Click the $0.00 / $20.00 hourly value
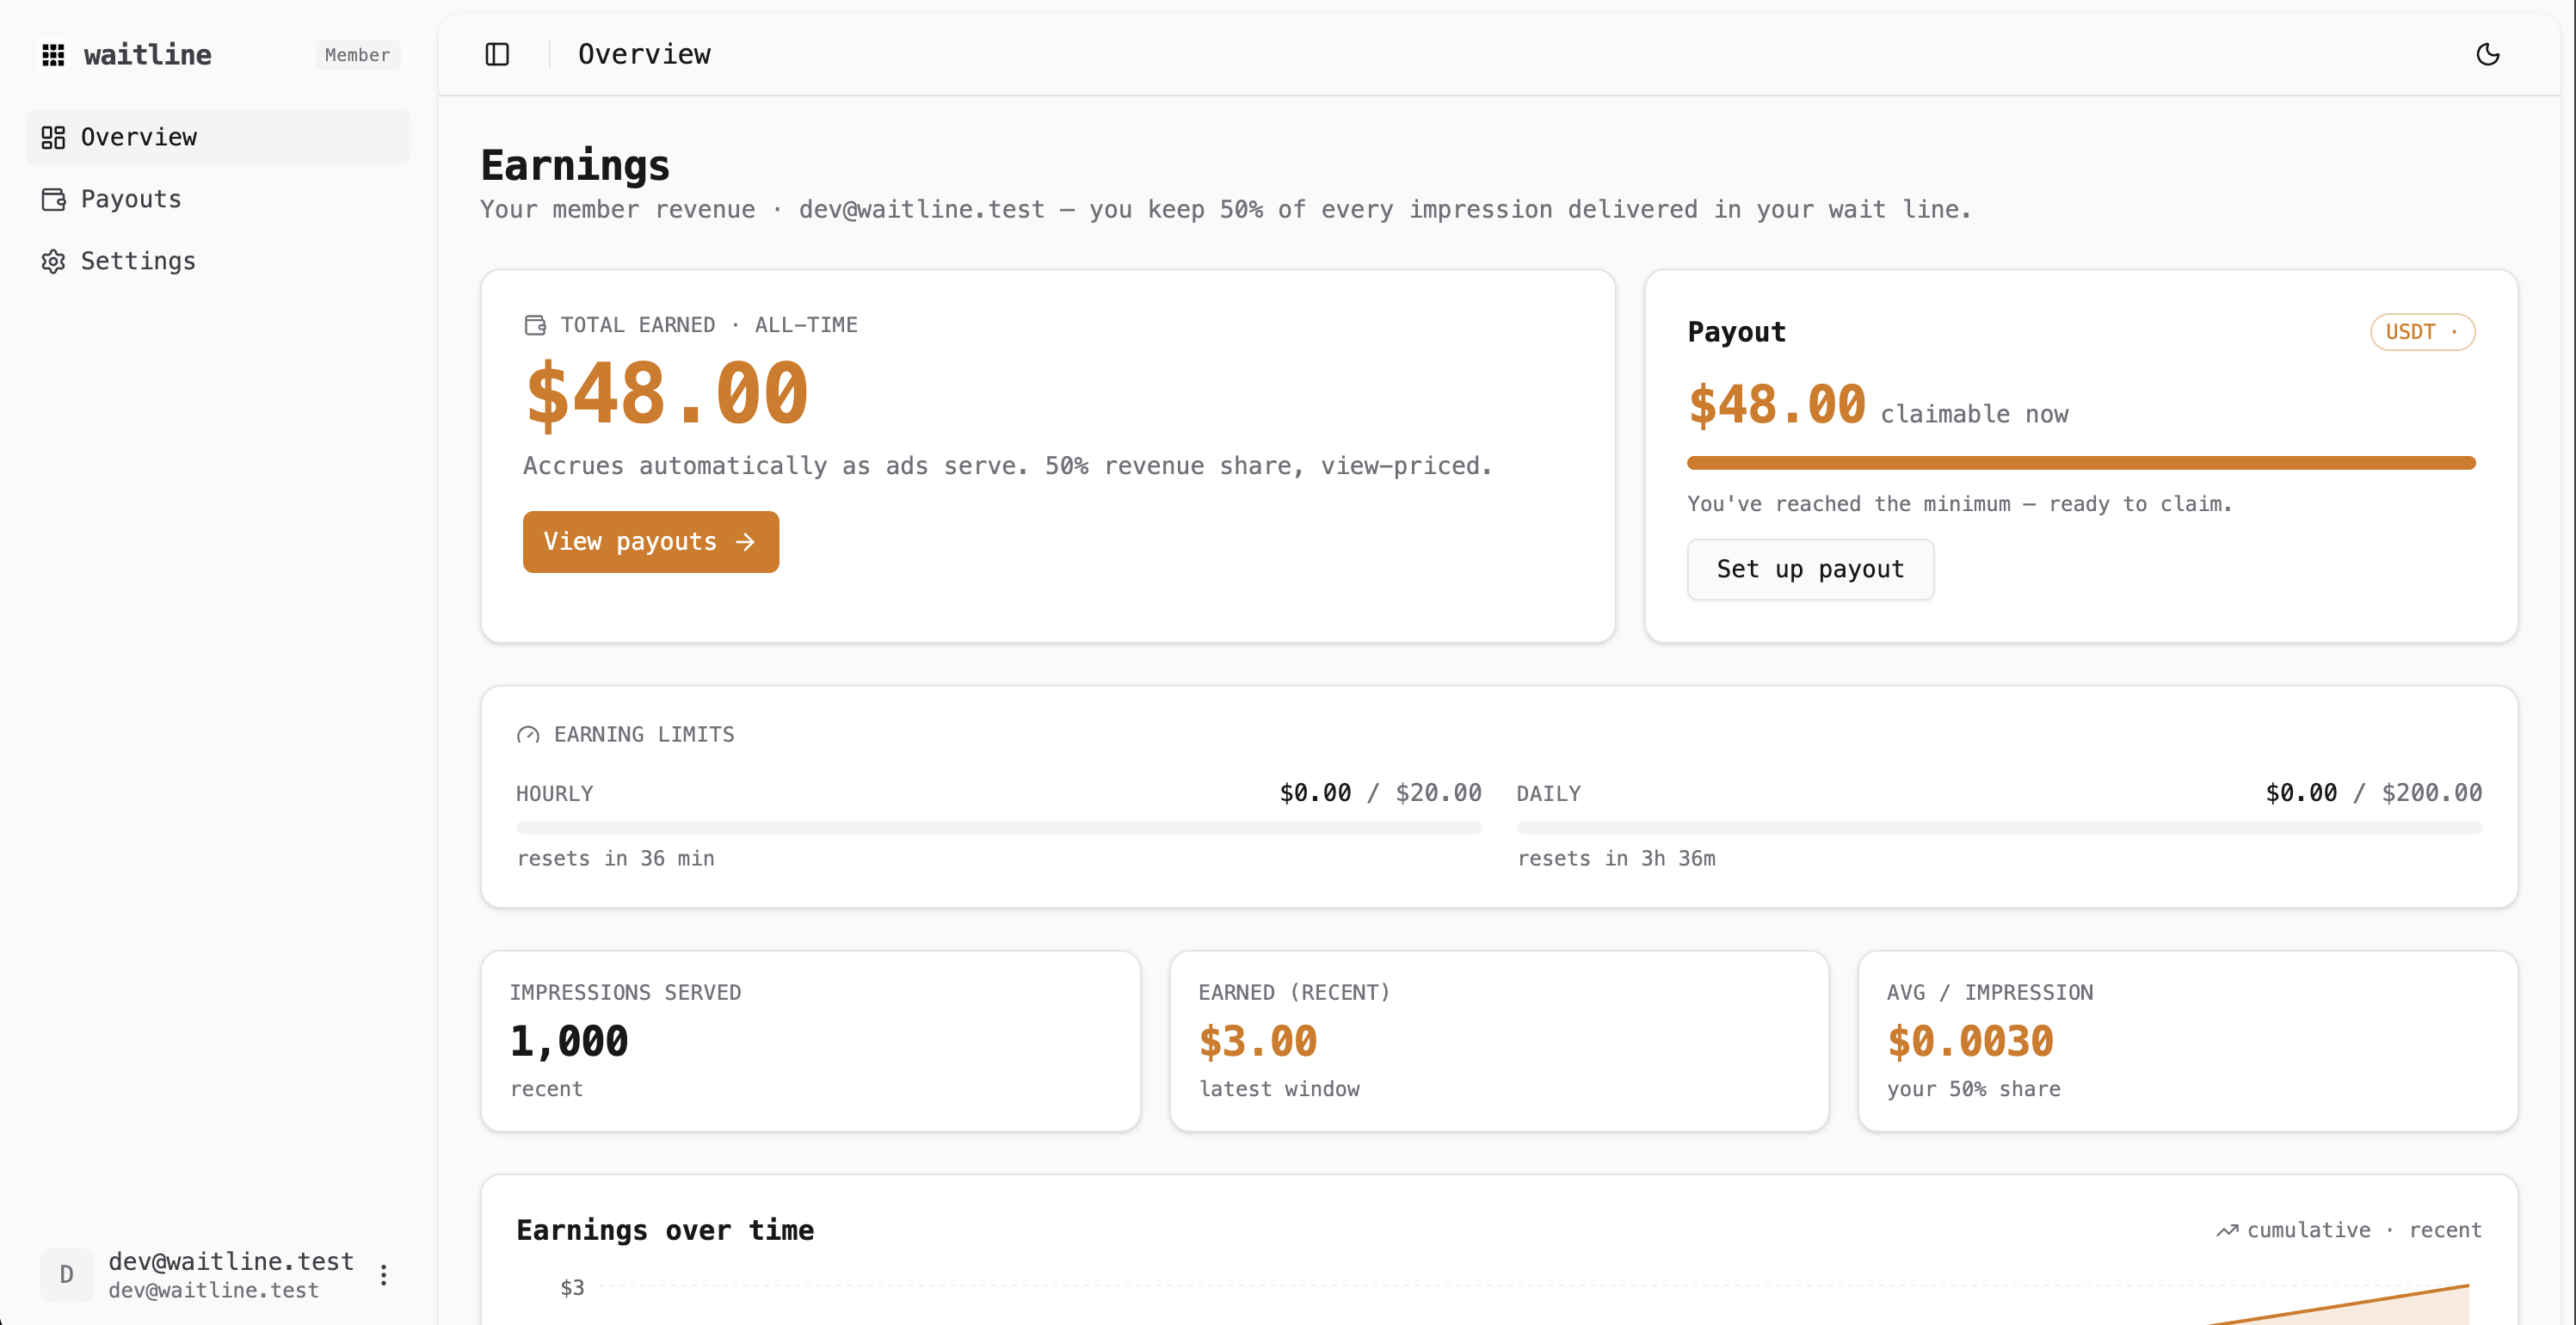The image size is (2576, 1325). 1380,793
